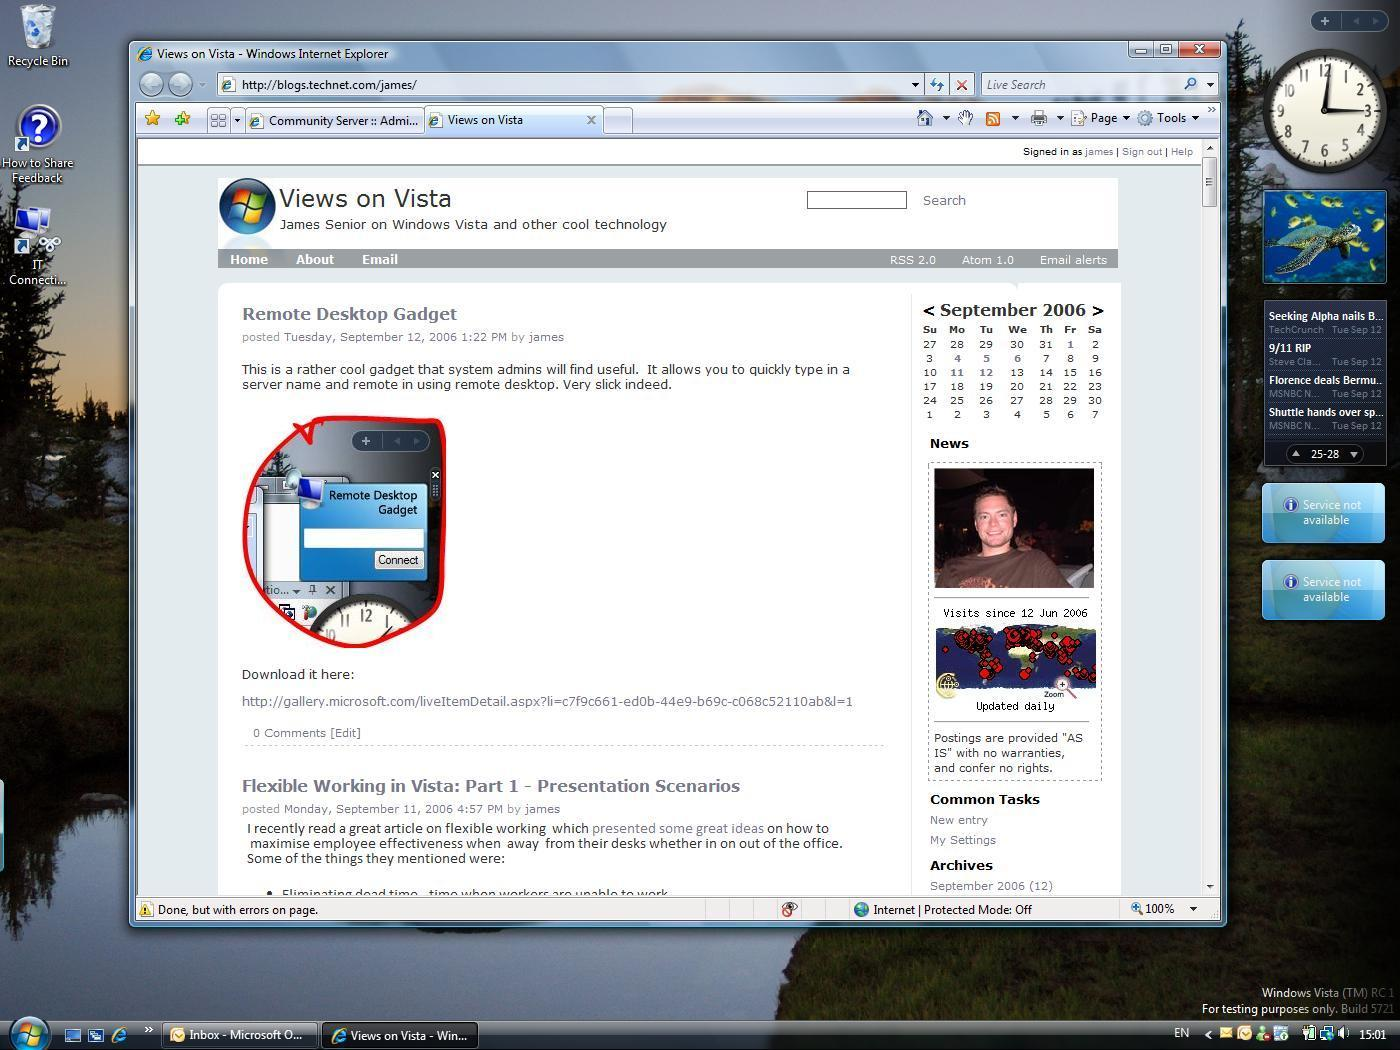Refresh the page using the refresh icon

937,85
